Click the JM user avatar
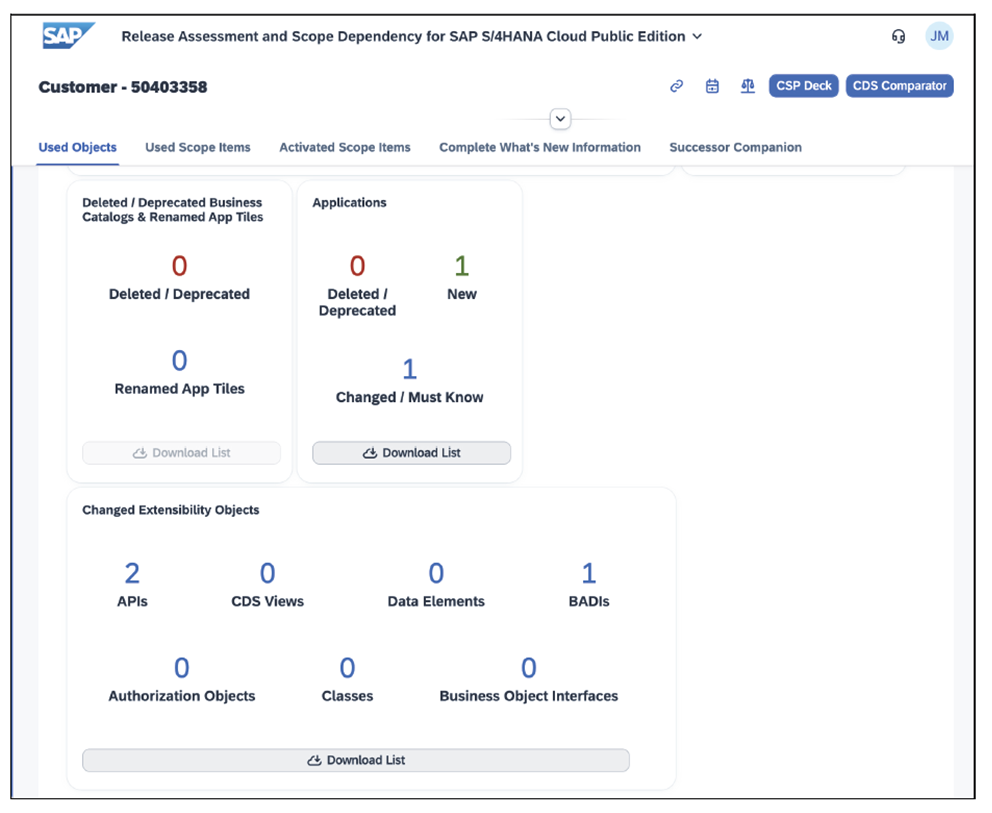This screenshot has height=813, width=992. 939,35
